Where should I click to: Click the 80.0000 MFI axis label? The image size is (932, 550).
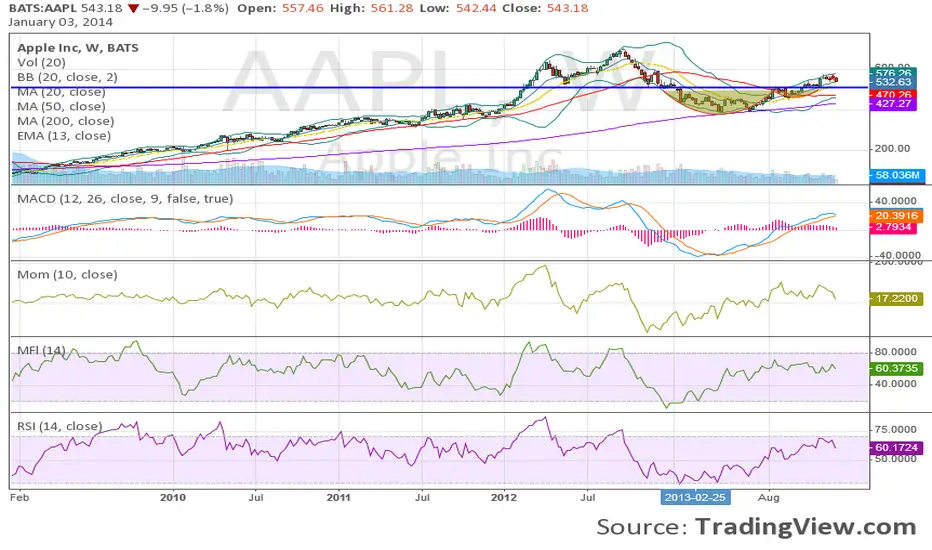(895, 352)
